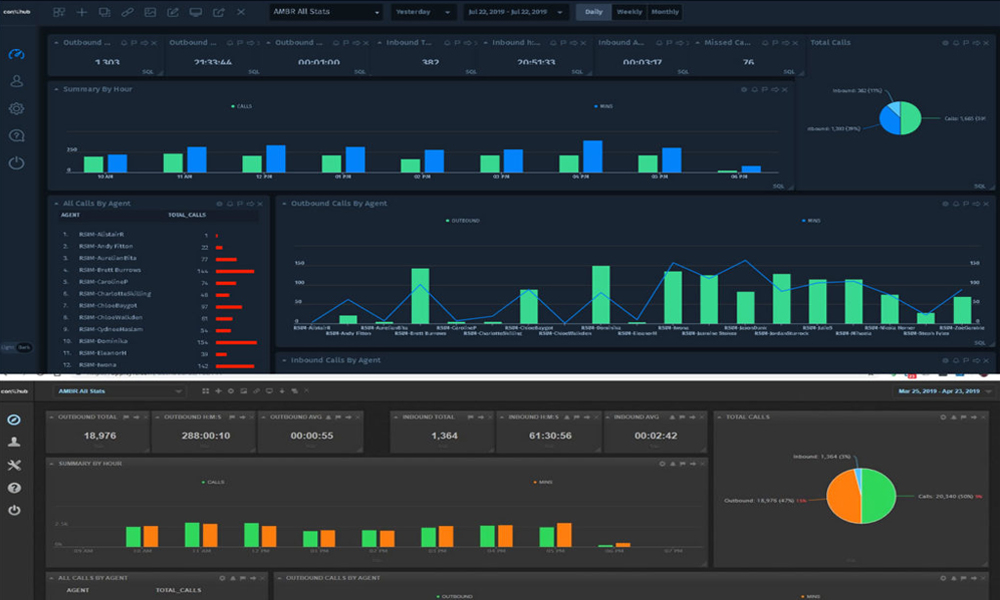Select the RSIM-Dominika agent row
Image resolution: width=1000 pixels, height=600 pixels.
point(159,342)
